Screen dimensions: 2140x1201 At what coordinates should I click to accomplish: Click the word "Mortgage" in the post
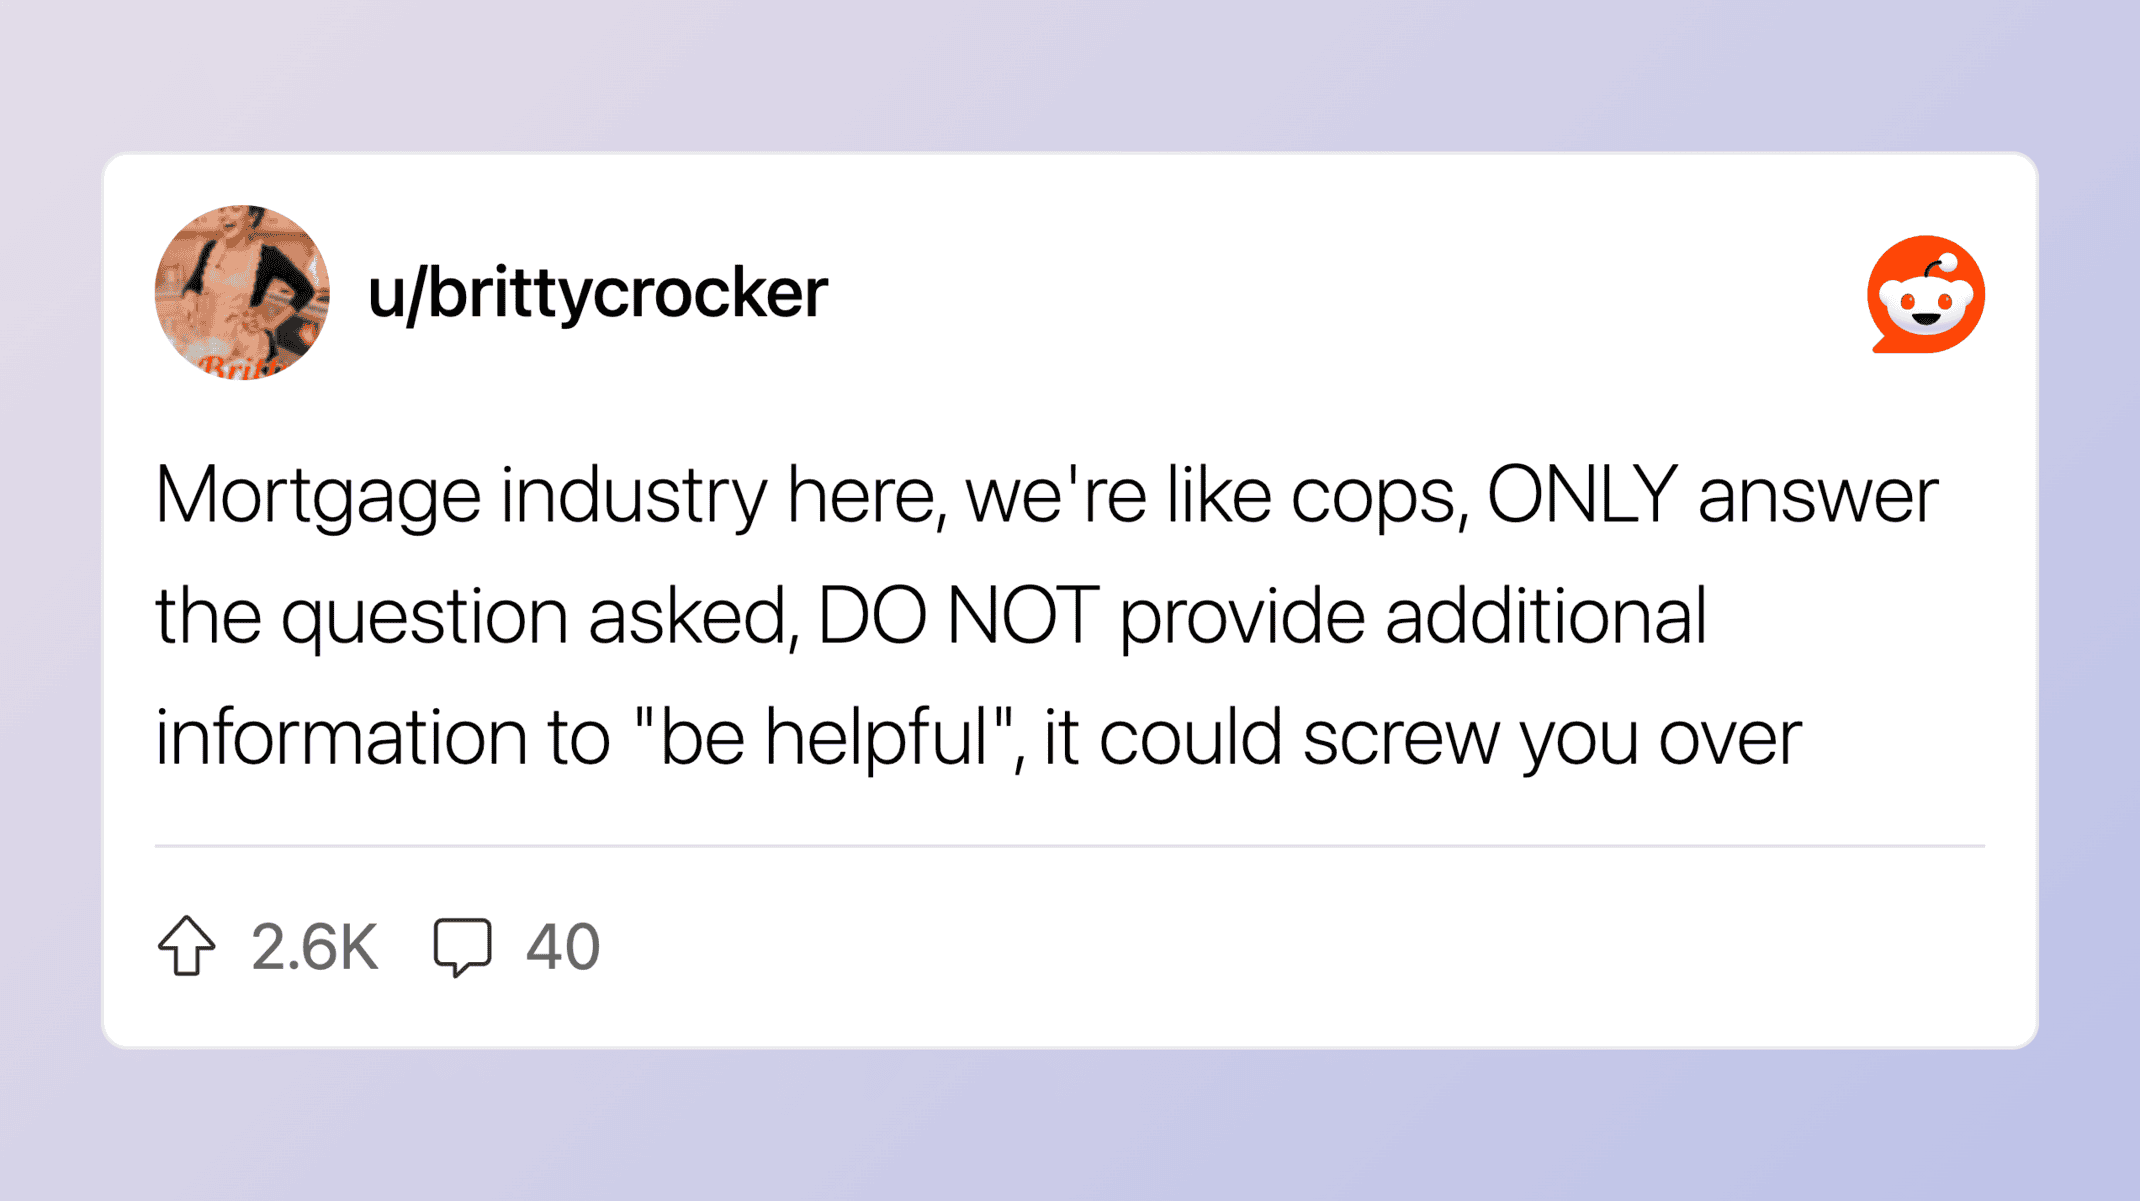(x=318, y=496)
